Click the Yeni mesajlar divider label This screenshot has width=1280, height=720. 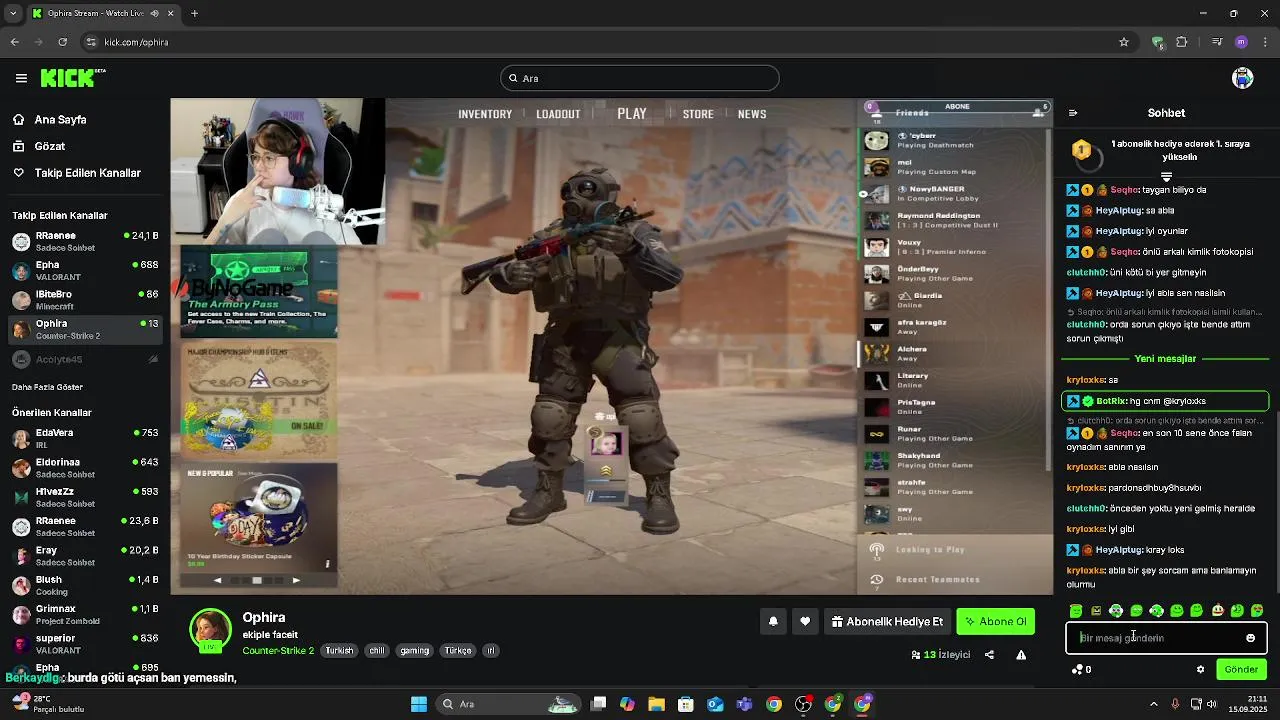pyautogui.click(x=1165, y=359)
